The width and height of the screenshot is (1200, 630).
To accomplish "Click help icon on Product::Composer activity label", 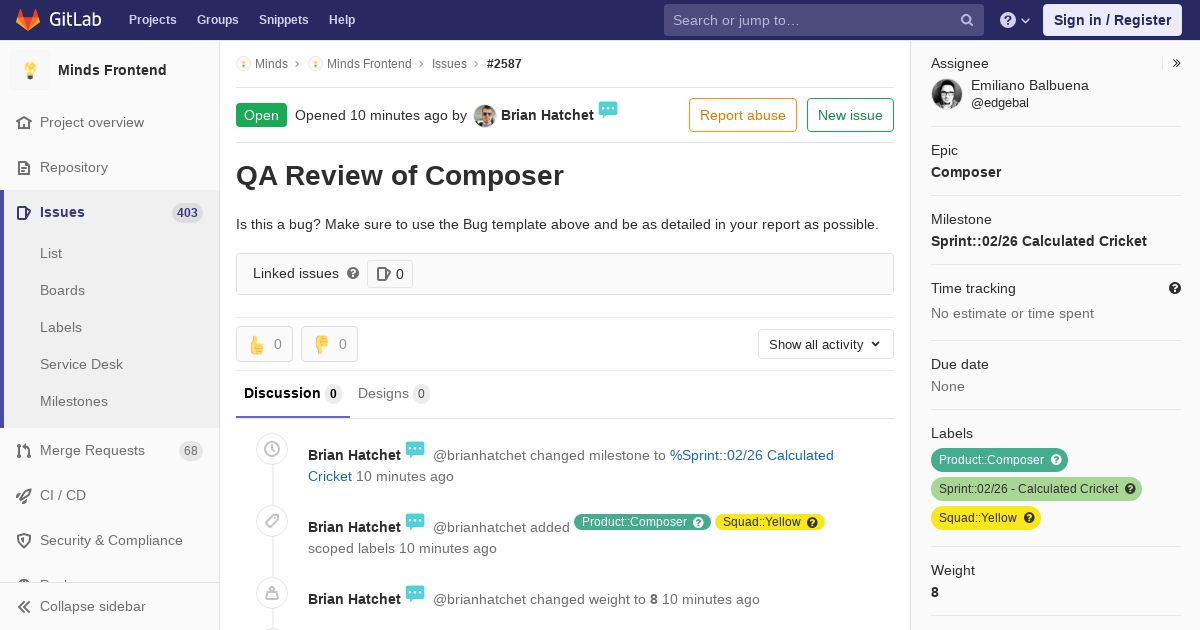I will tap(699, 522).
